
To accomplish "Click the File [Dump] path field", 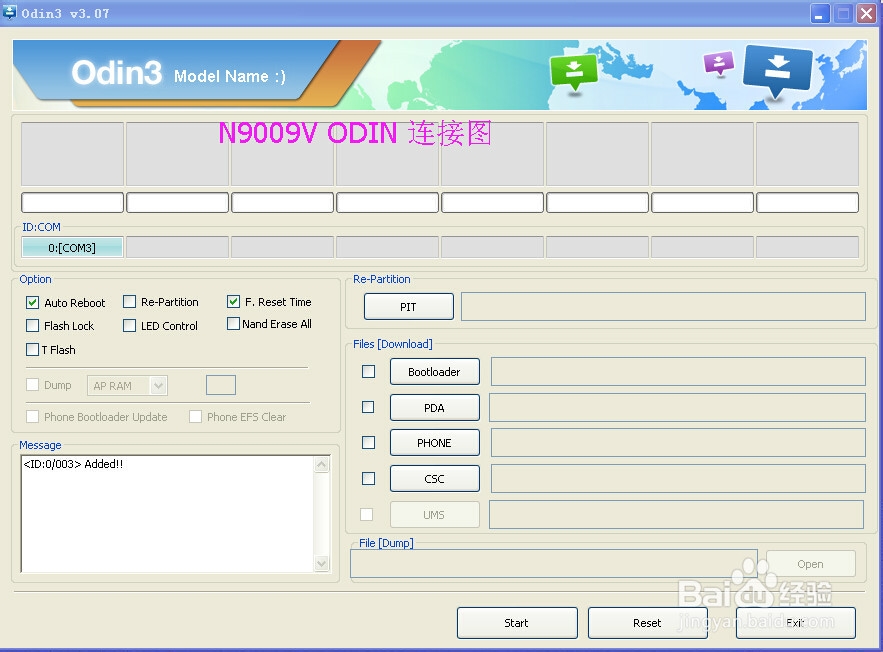I will click(554, 564).
